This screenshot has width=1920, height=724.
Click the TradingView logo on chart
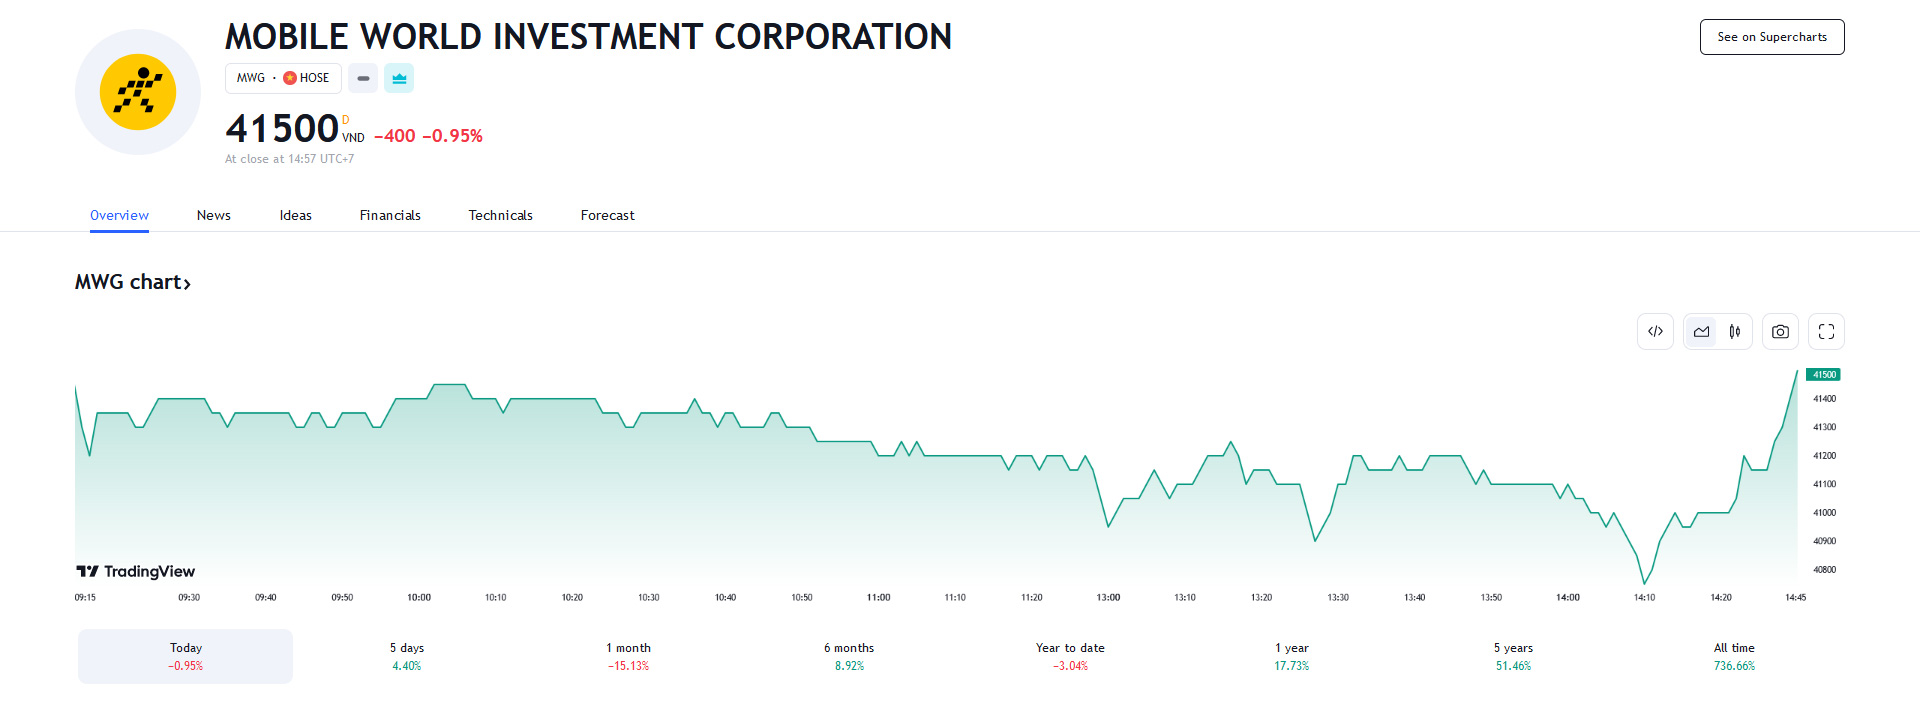(136, 571)
